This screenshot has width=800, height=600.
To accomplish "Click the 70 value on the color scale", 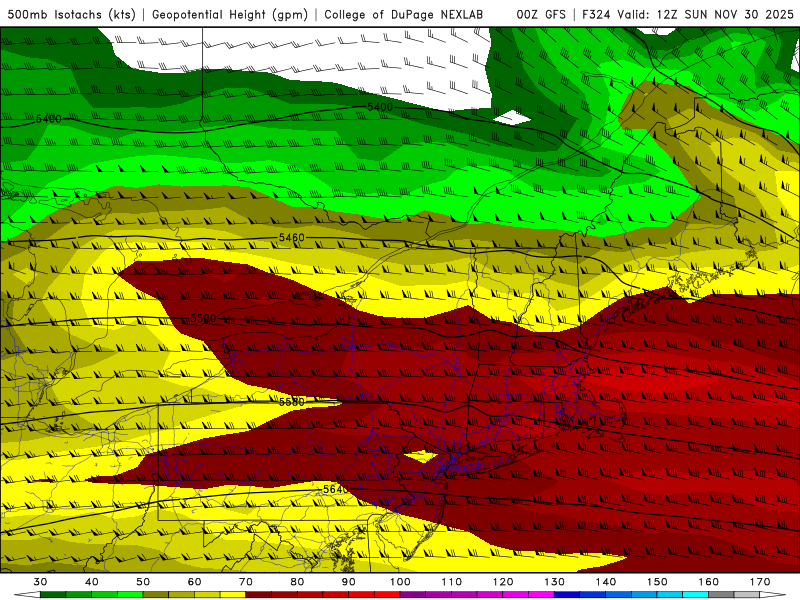I will click(x=246, y=582).
